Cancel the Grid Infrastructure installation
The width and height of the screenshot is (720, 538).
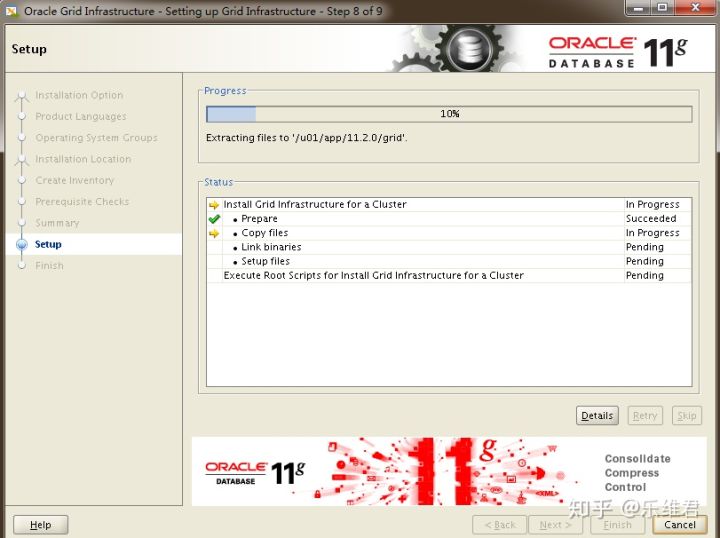coord(680,525)
